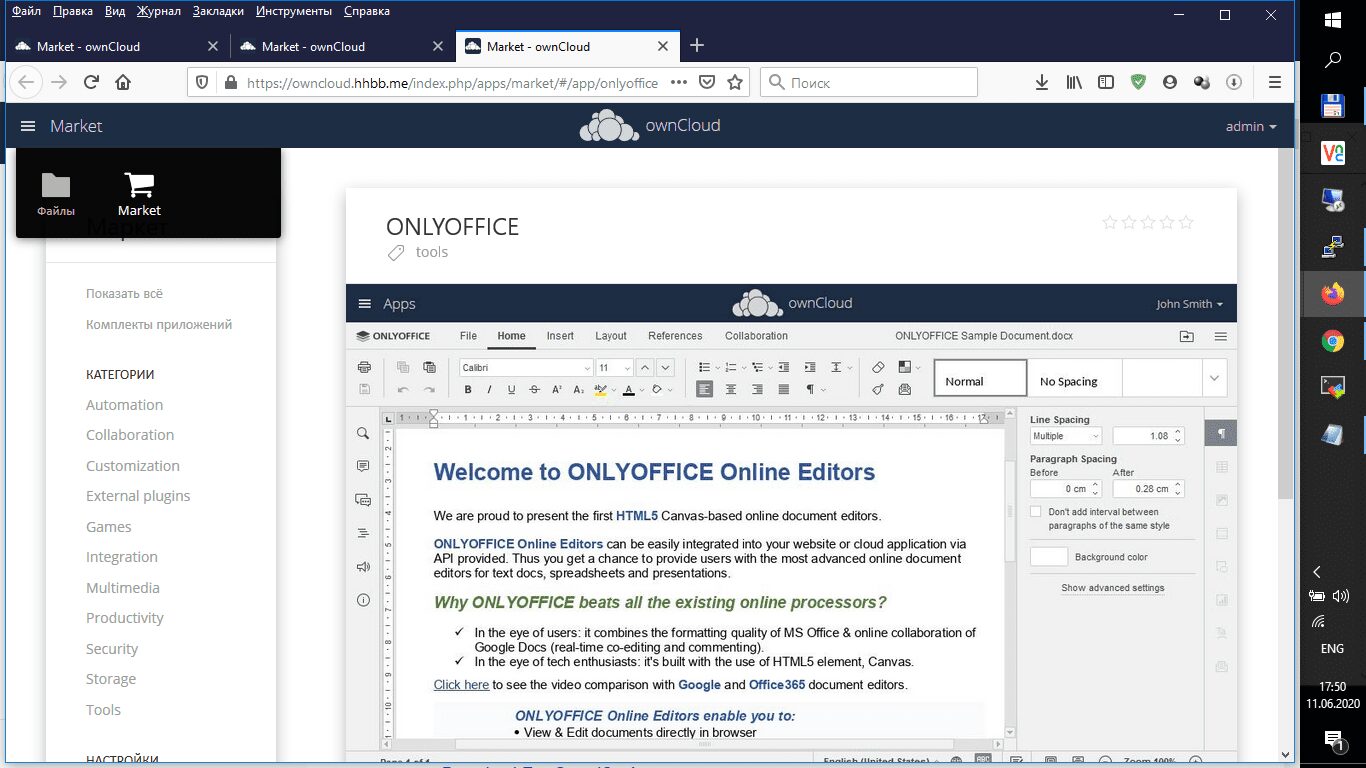Expand the admin user dropdown

coord(1251,127)
